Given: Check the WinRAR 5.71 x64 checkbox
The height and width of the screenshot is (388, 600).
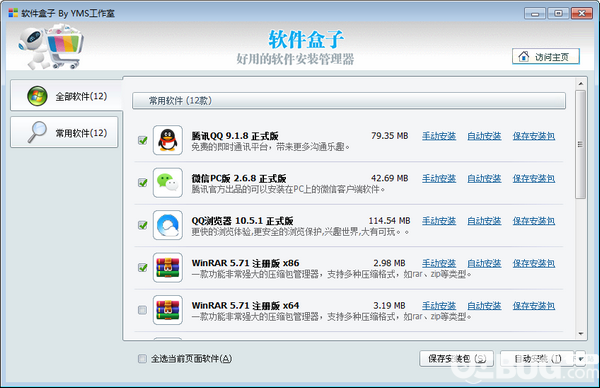Looking at the screenshot, I should 142,310.
